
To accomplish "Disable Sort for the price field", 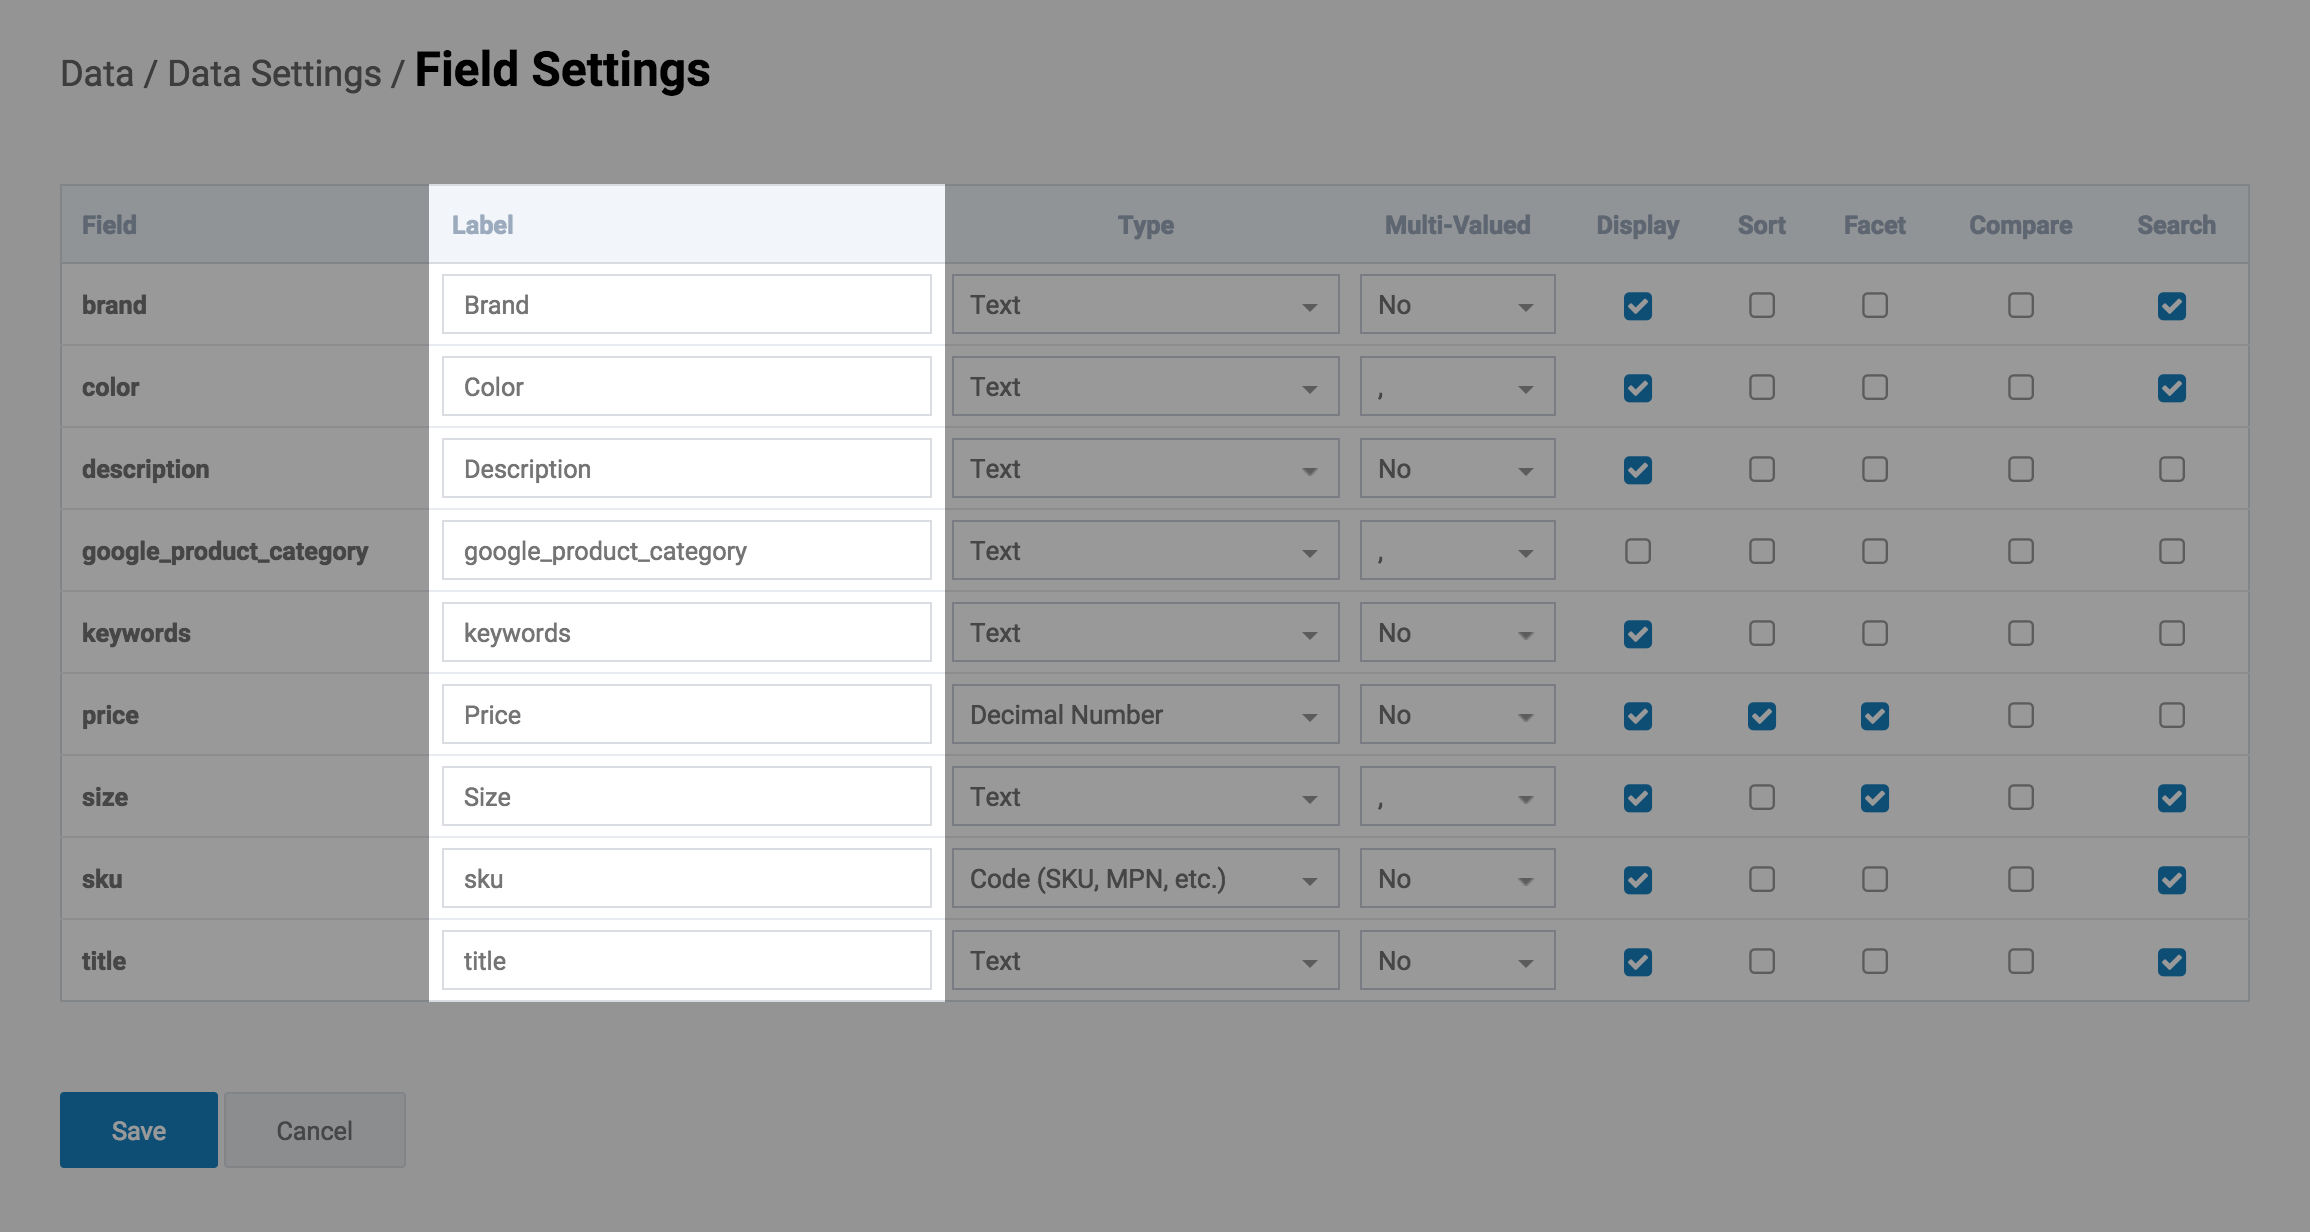I will click(1761, 715).
